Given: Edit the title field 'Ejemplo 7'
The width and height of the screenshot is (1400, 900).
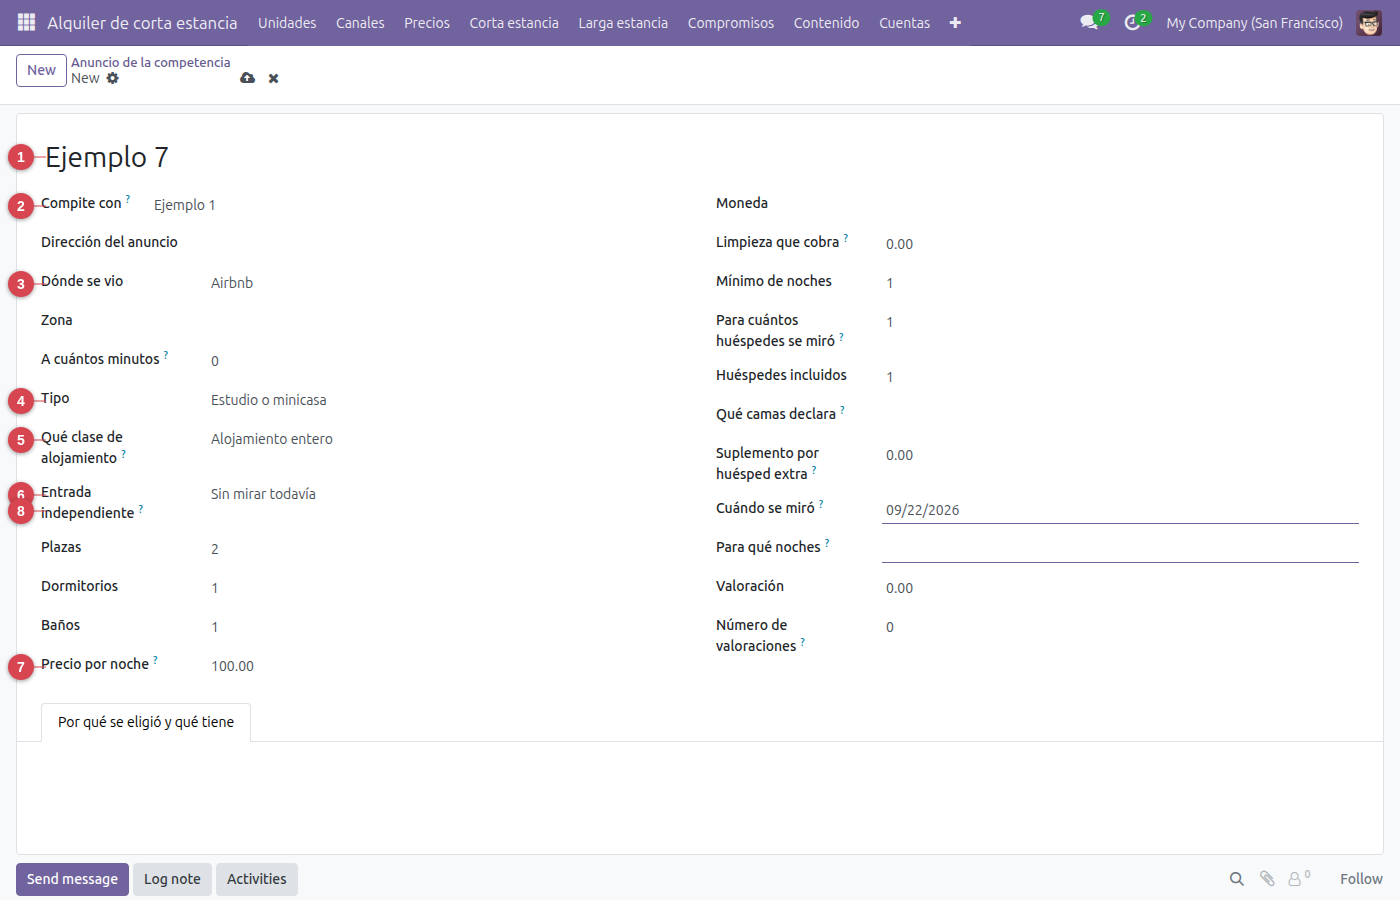Looking at the screenshot, I should tap(700, 157).
